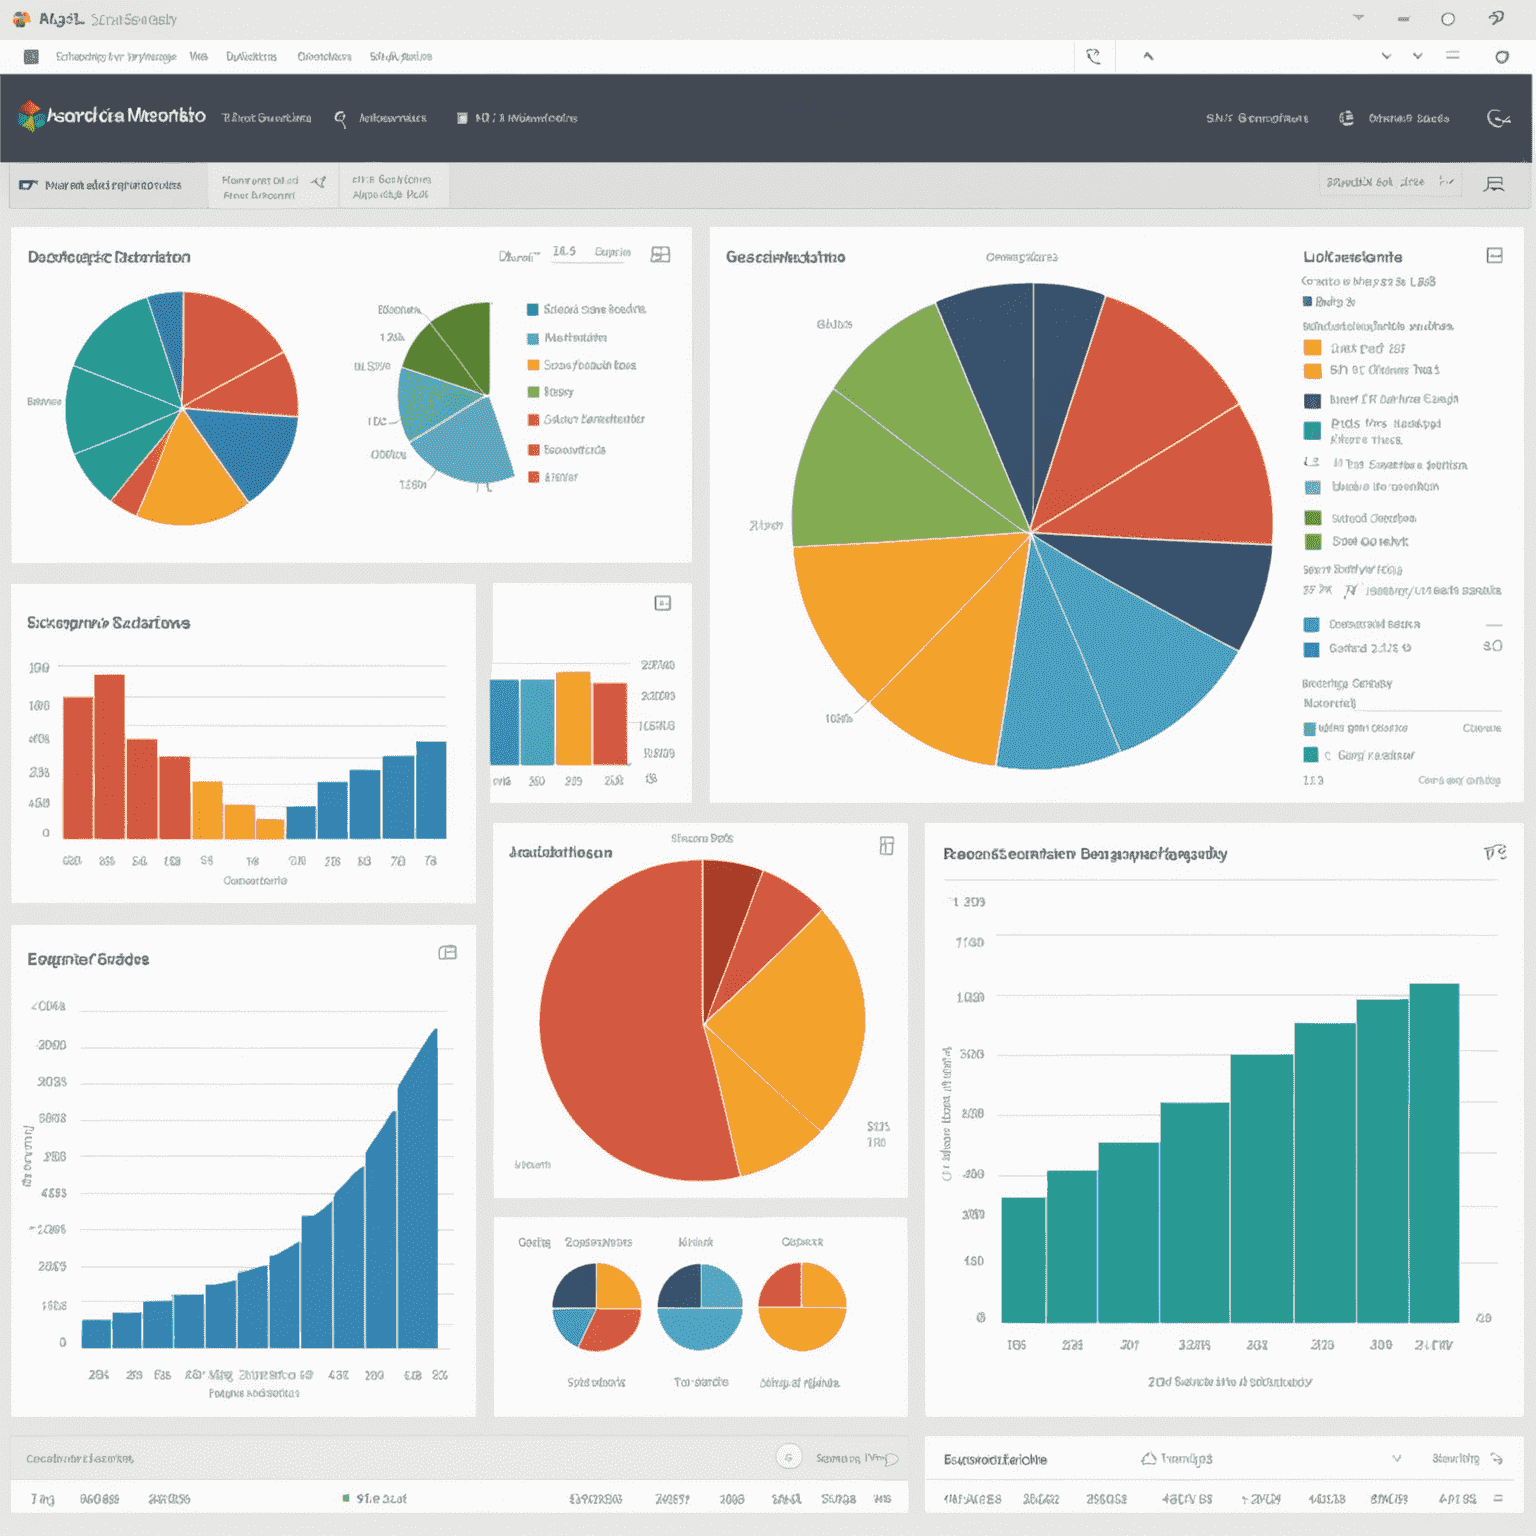This screenshot has height=1536, width=1536.
Task: Click the square icon left of menu bar
Action: (31, 57)
